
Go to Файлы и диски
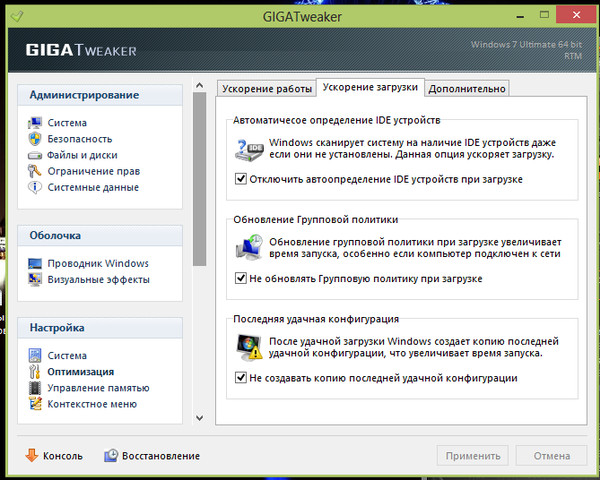(x=82, y=155)
